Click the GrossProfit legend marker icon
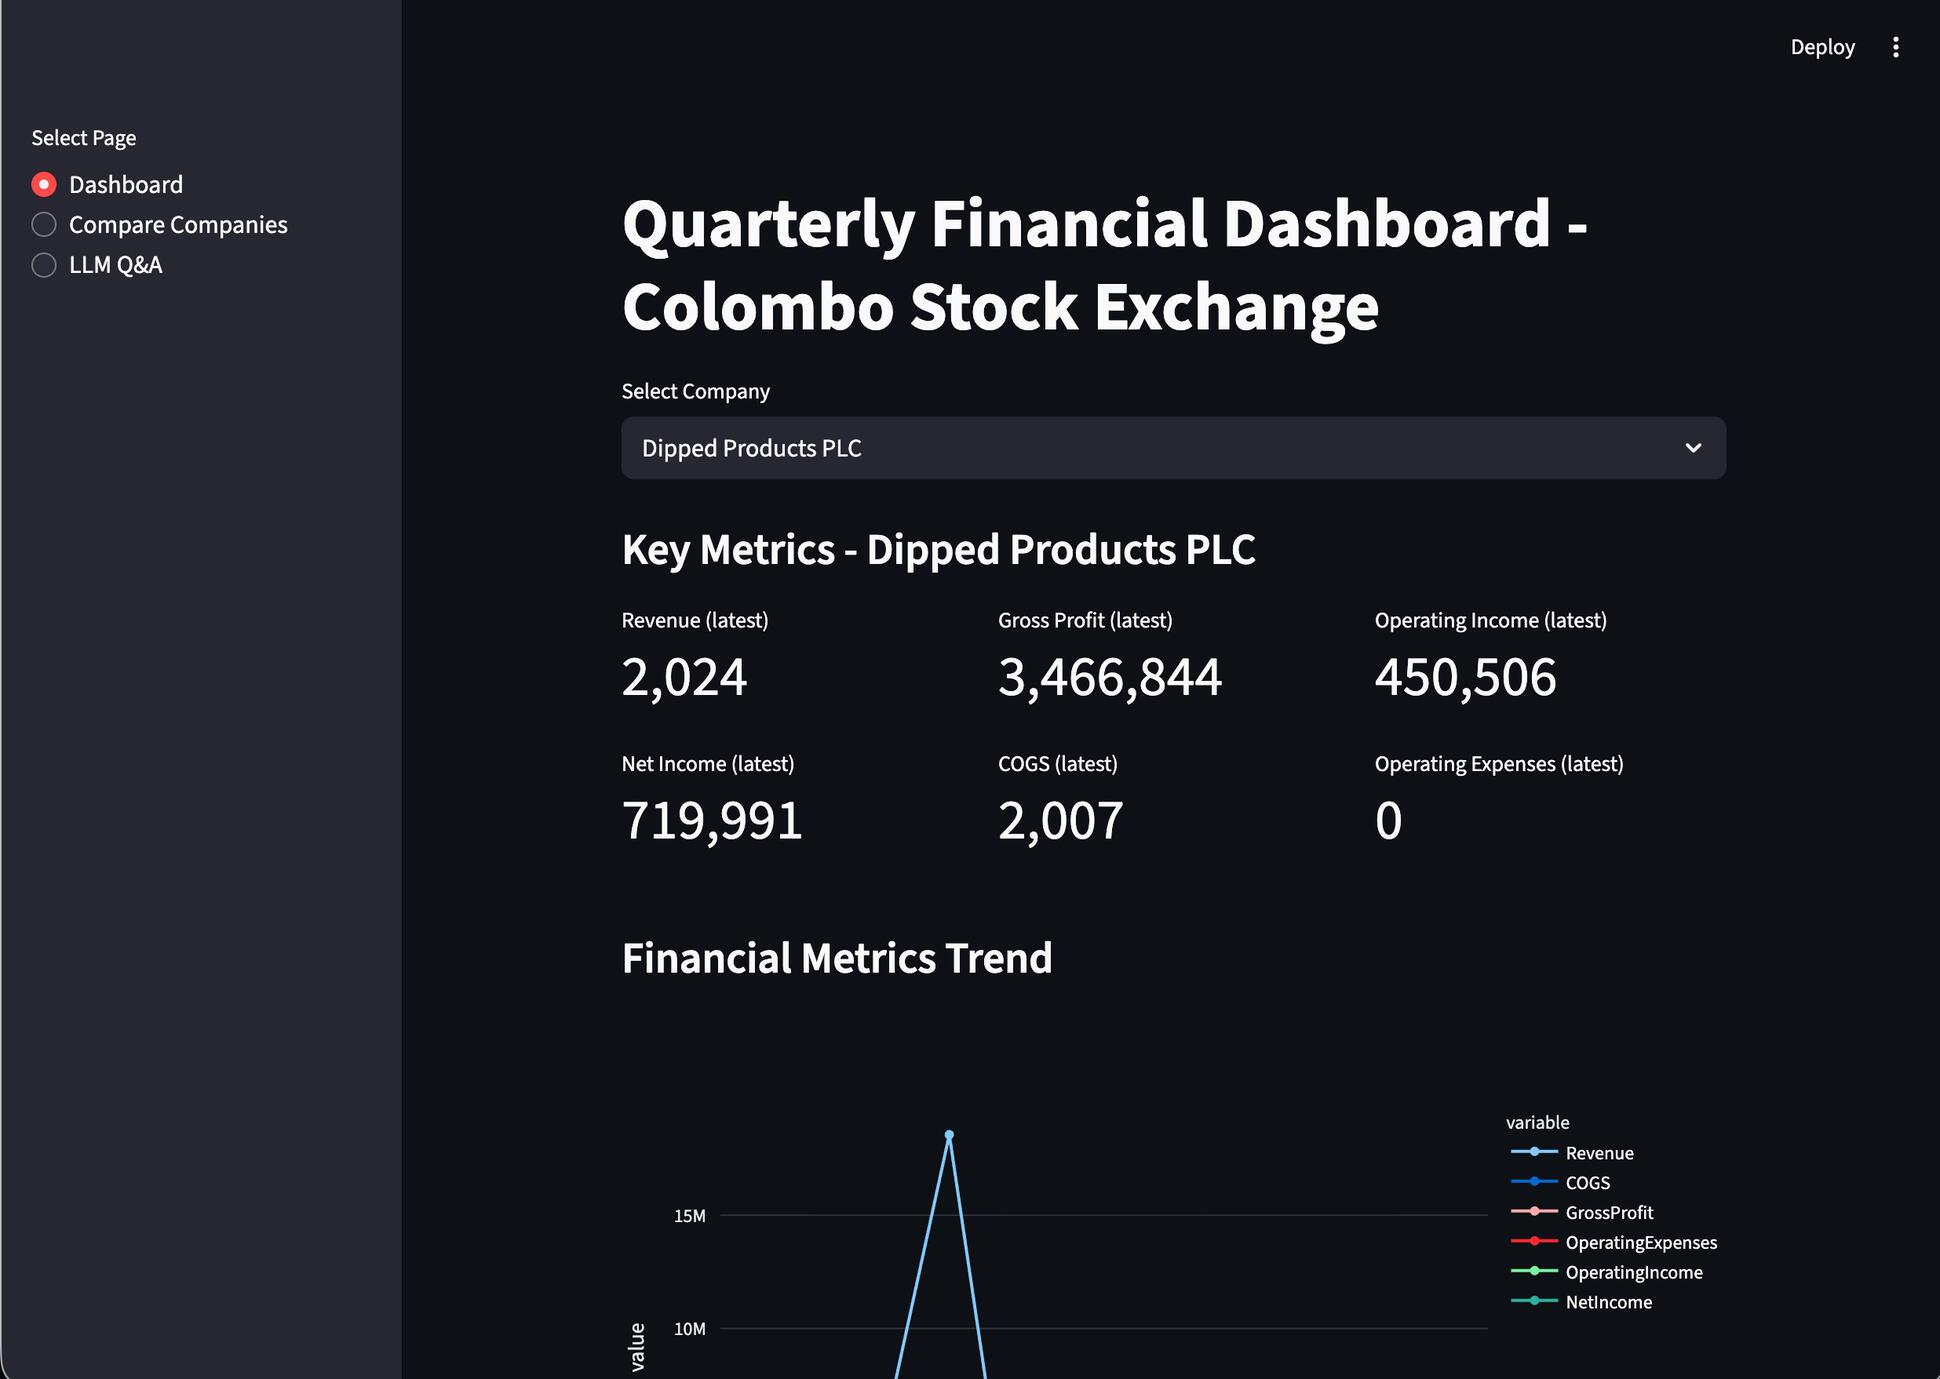The width and height of the screenshot is (1940, 1379). tap(1533, 1211)
